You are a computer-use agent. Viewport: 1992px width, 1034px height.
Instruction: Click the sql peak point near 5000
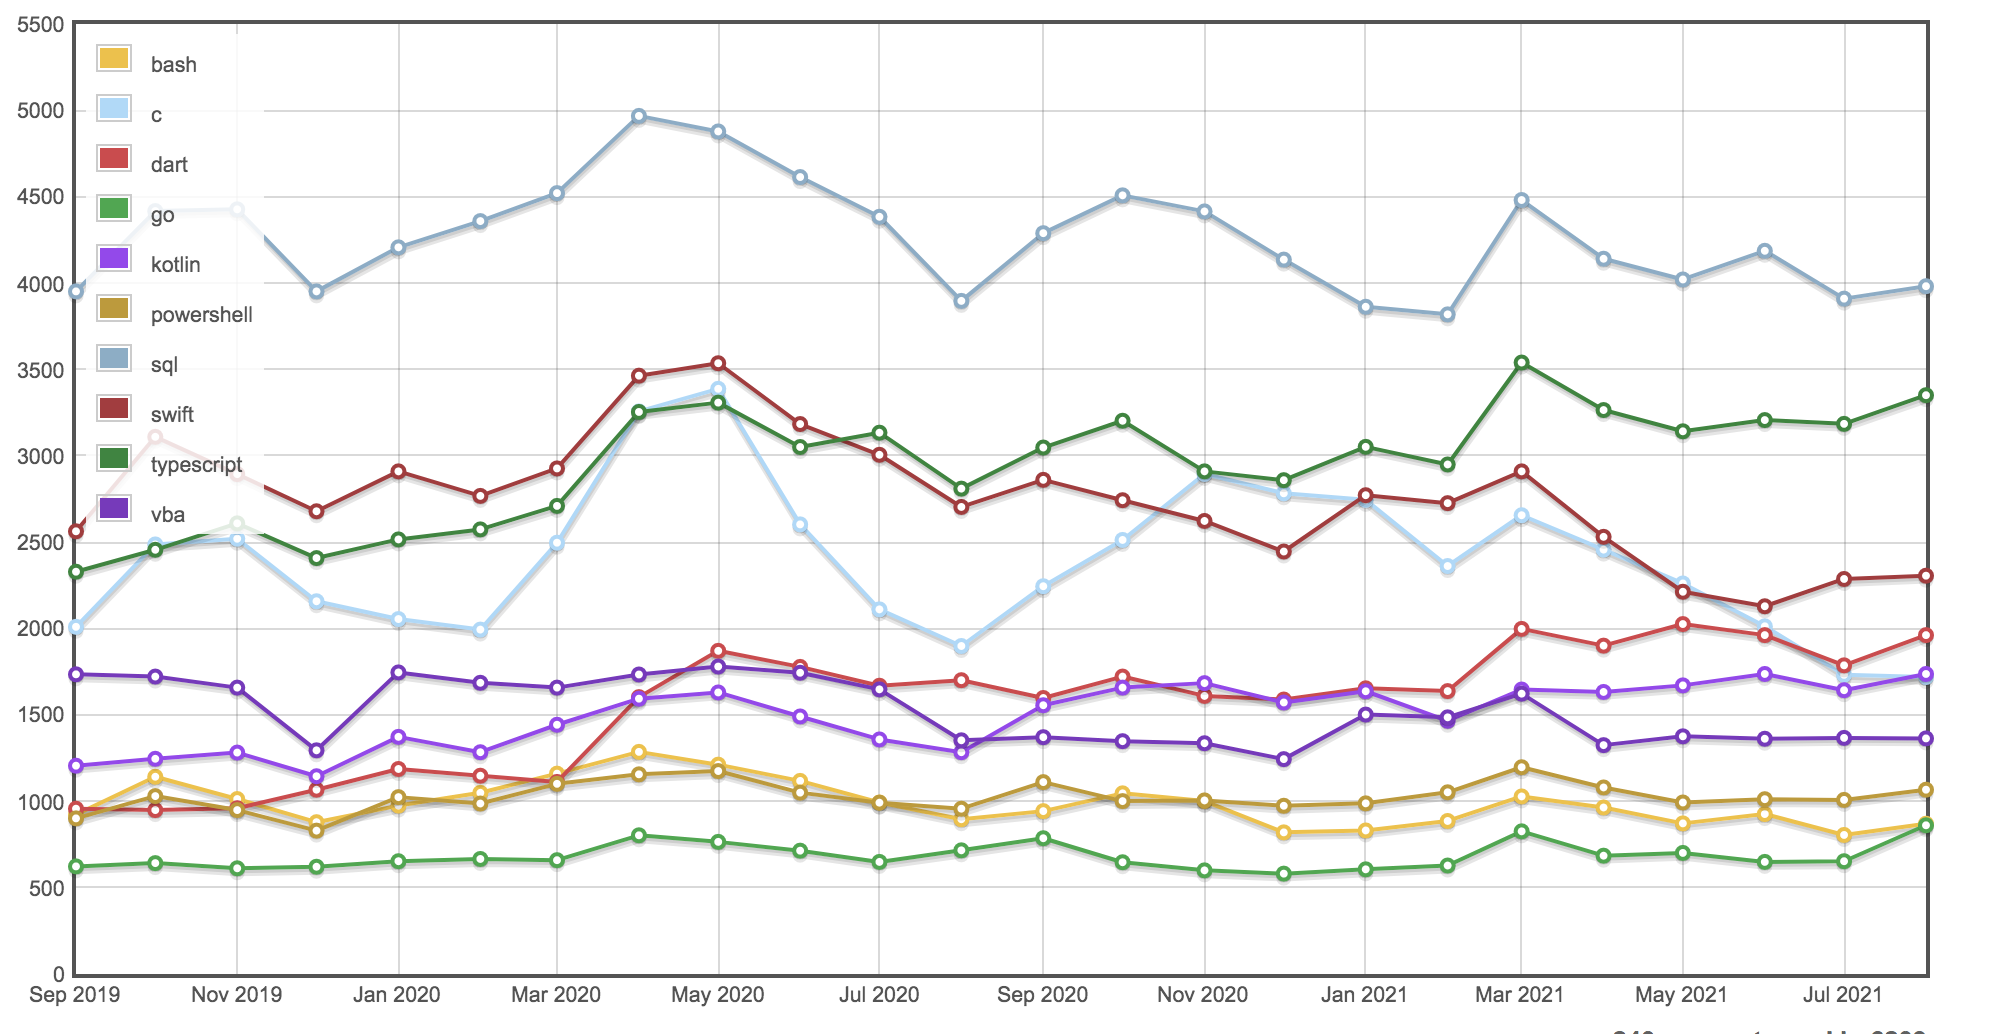pos(639,116)
